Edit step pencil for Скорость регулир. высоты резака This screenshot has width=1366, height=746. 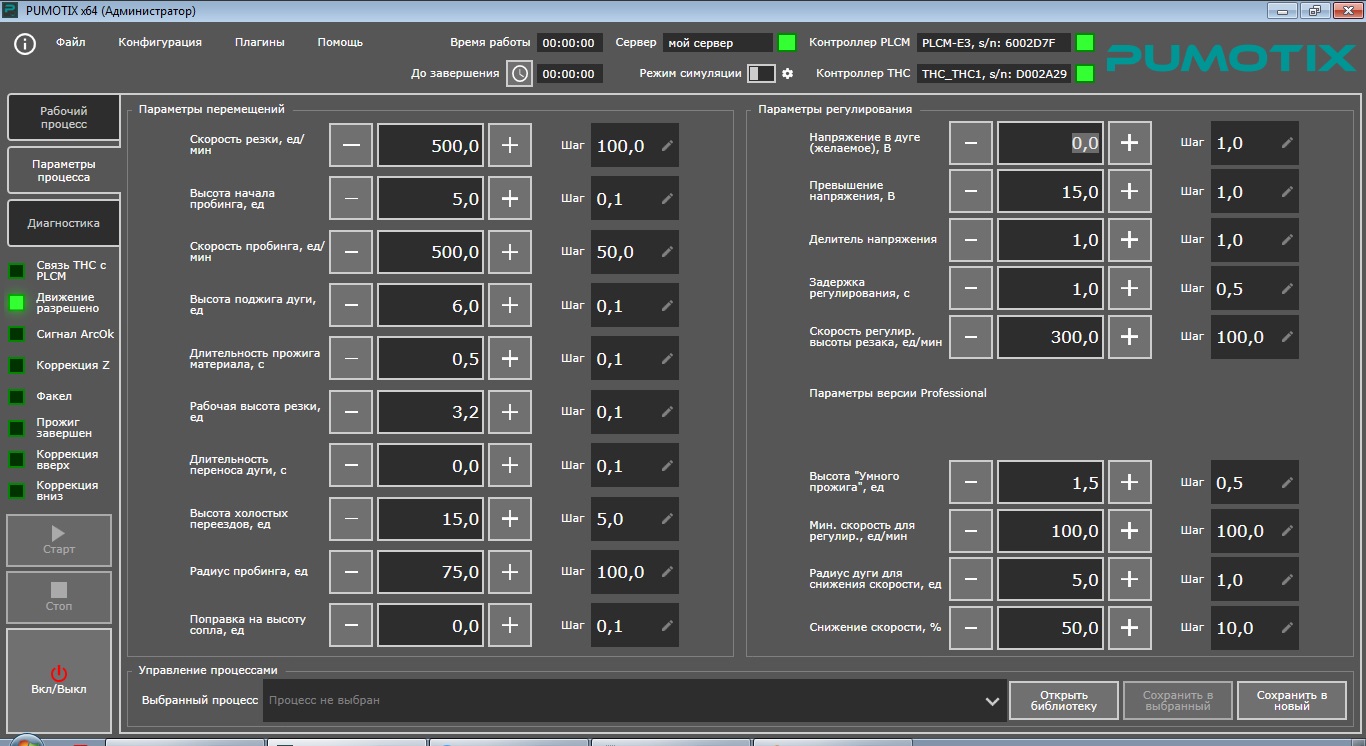[x=1287, y=337]
